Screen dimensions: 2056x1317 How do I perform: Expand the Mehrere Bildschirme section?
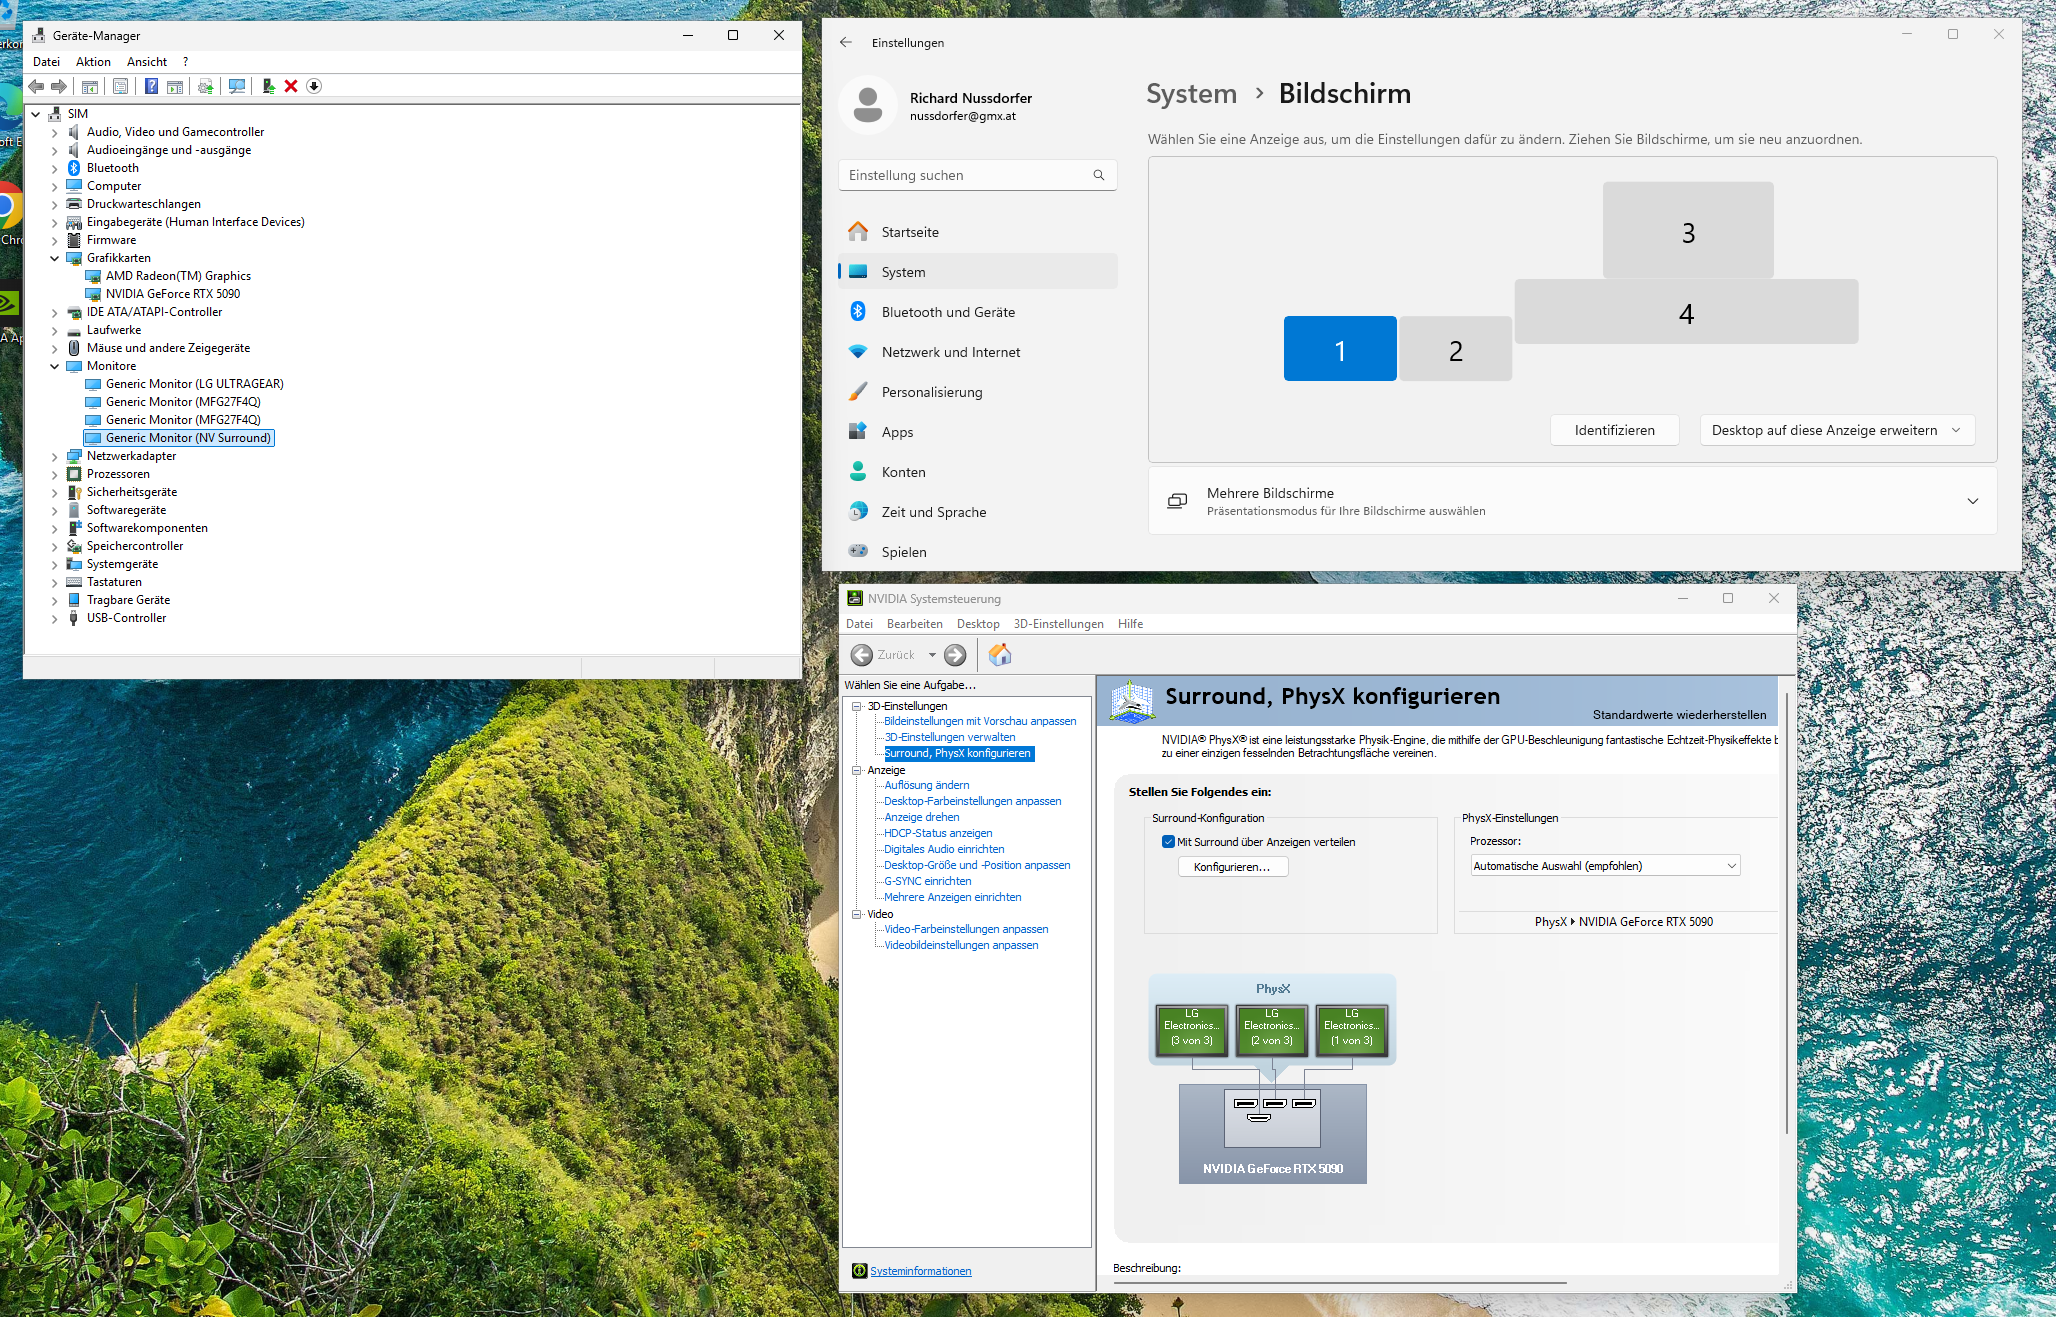1972,501
